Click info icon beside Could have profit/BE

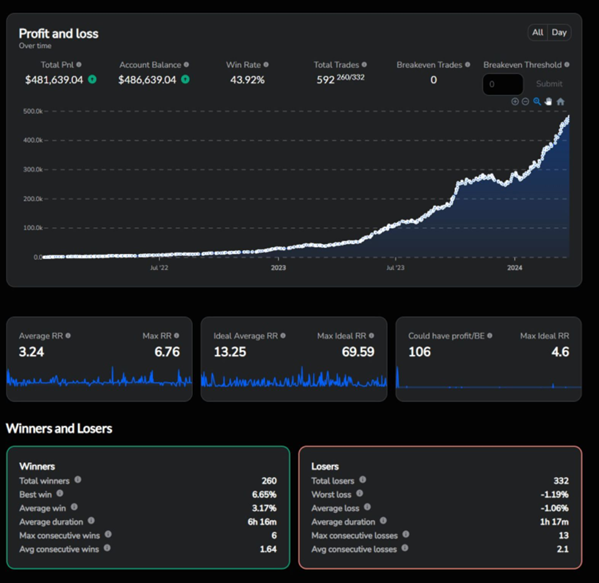coord(490,335)
